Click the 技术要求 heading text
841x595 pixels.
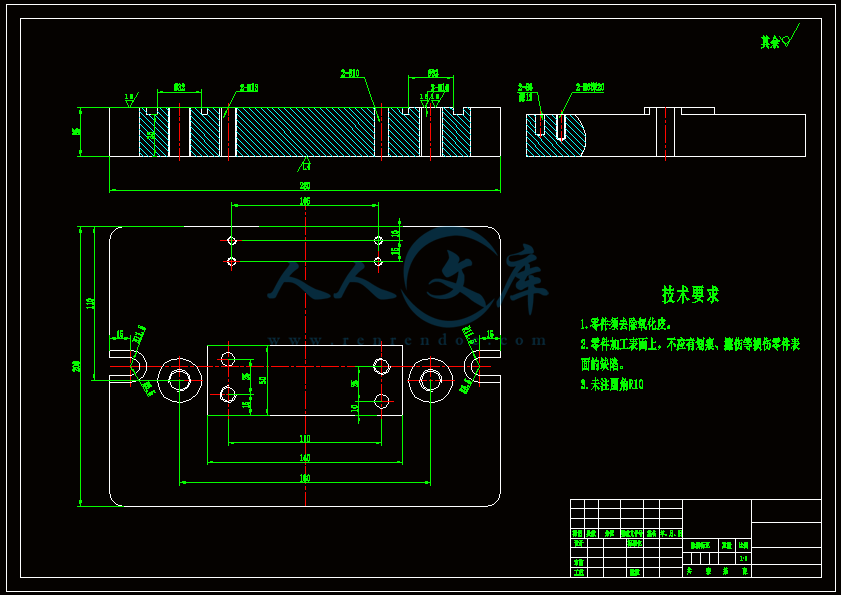(x=690, y=294)
